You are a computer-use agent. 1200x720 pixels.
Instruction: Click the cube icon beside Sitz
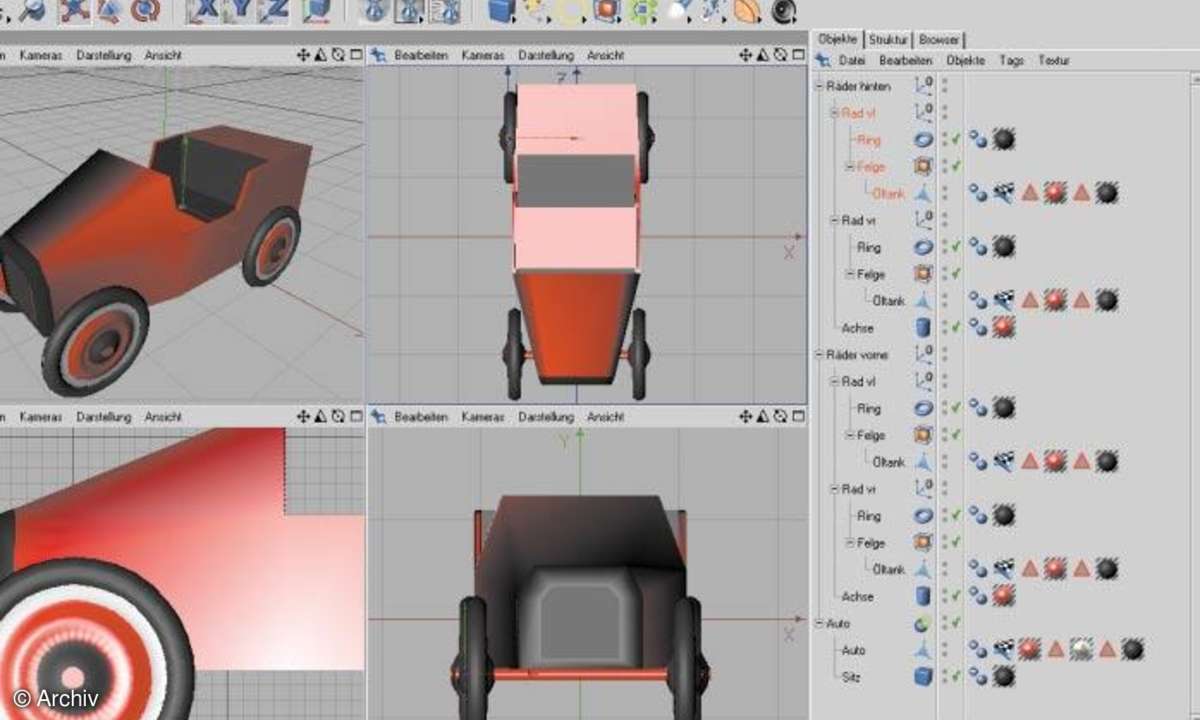coord(923,677)
